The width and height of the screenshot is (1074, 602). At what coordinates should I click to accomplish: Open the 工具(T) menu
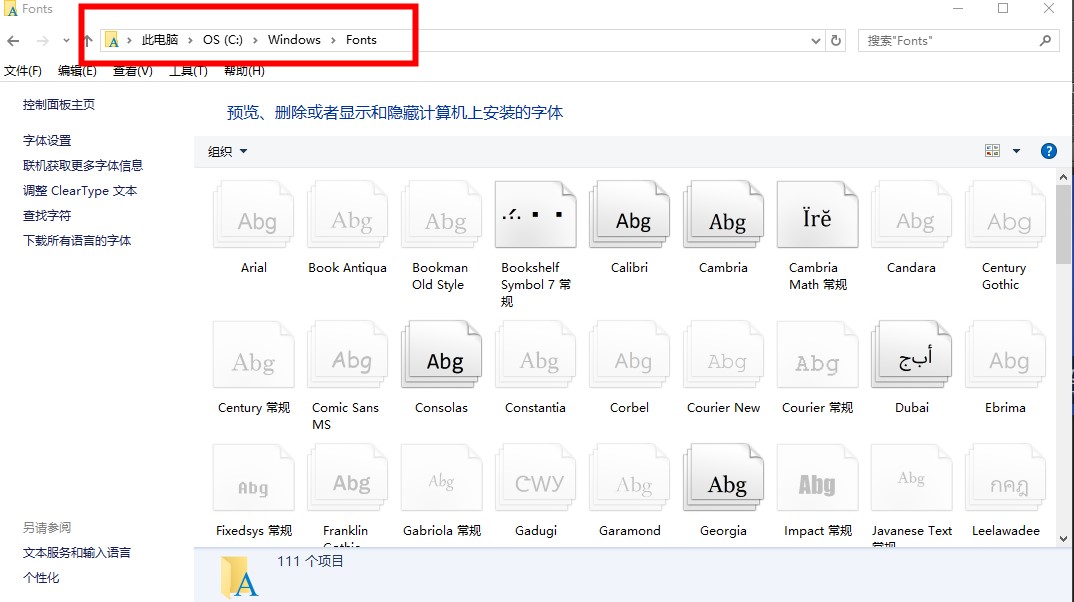[x=188, y=71]
